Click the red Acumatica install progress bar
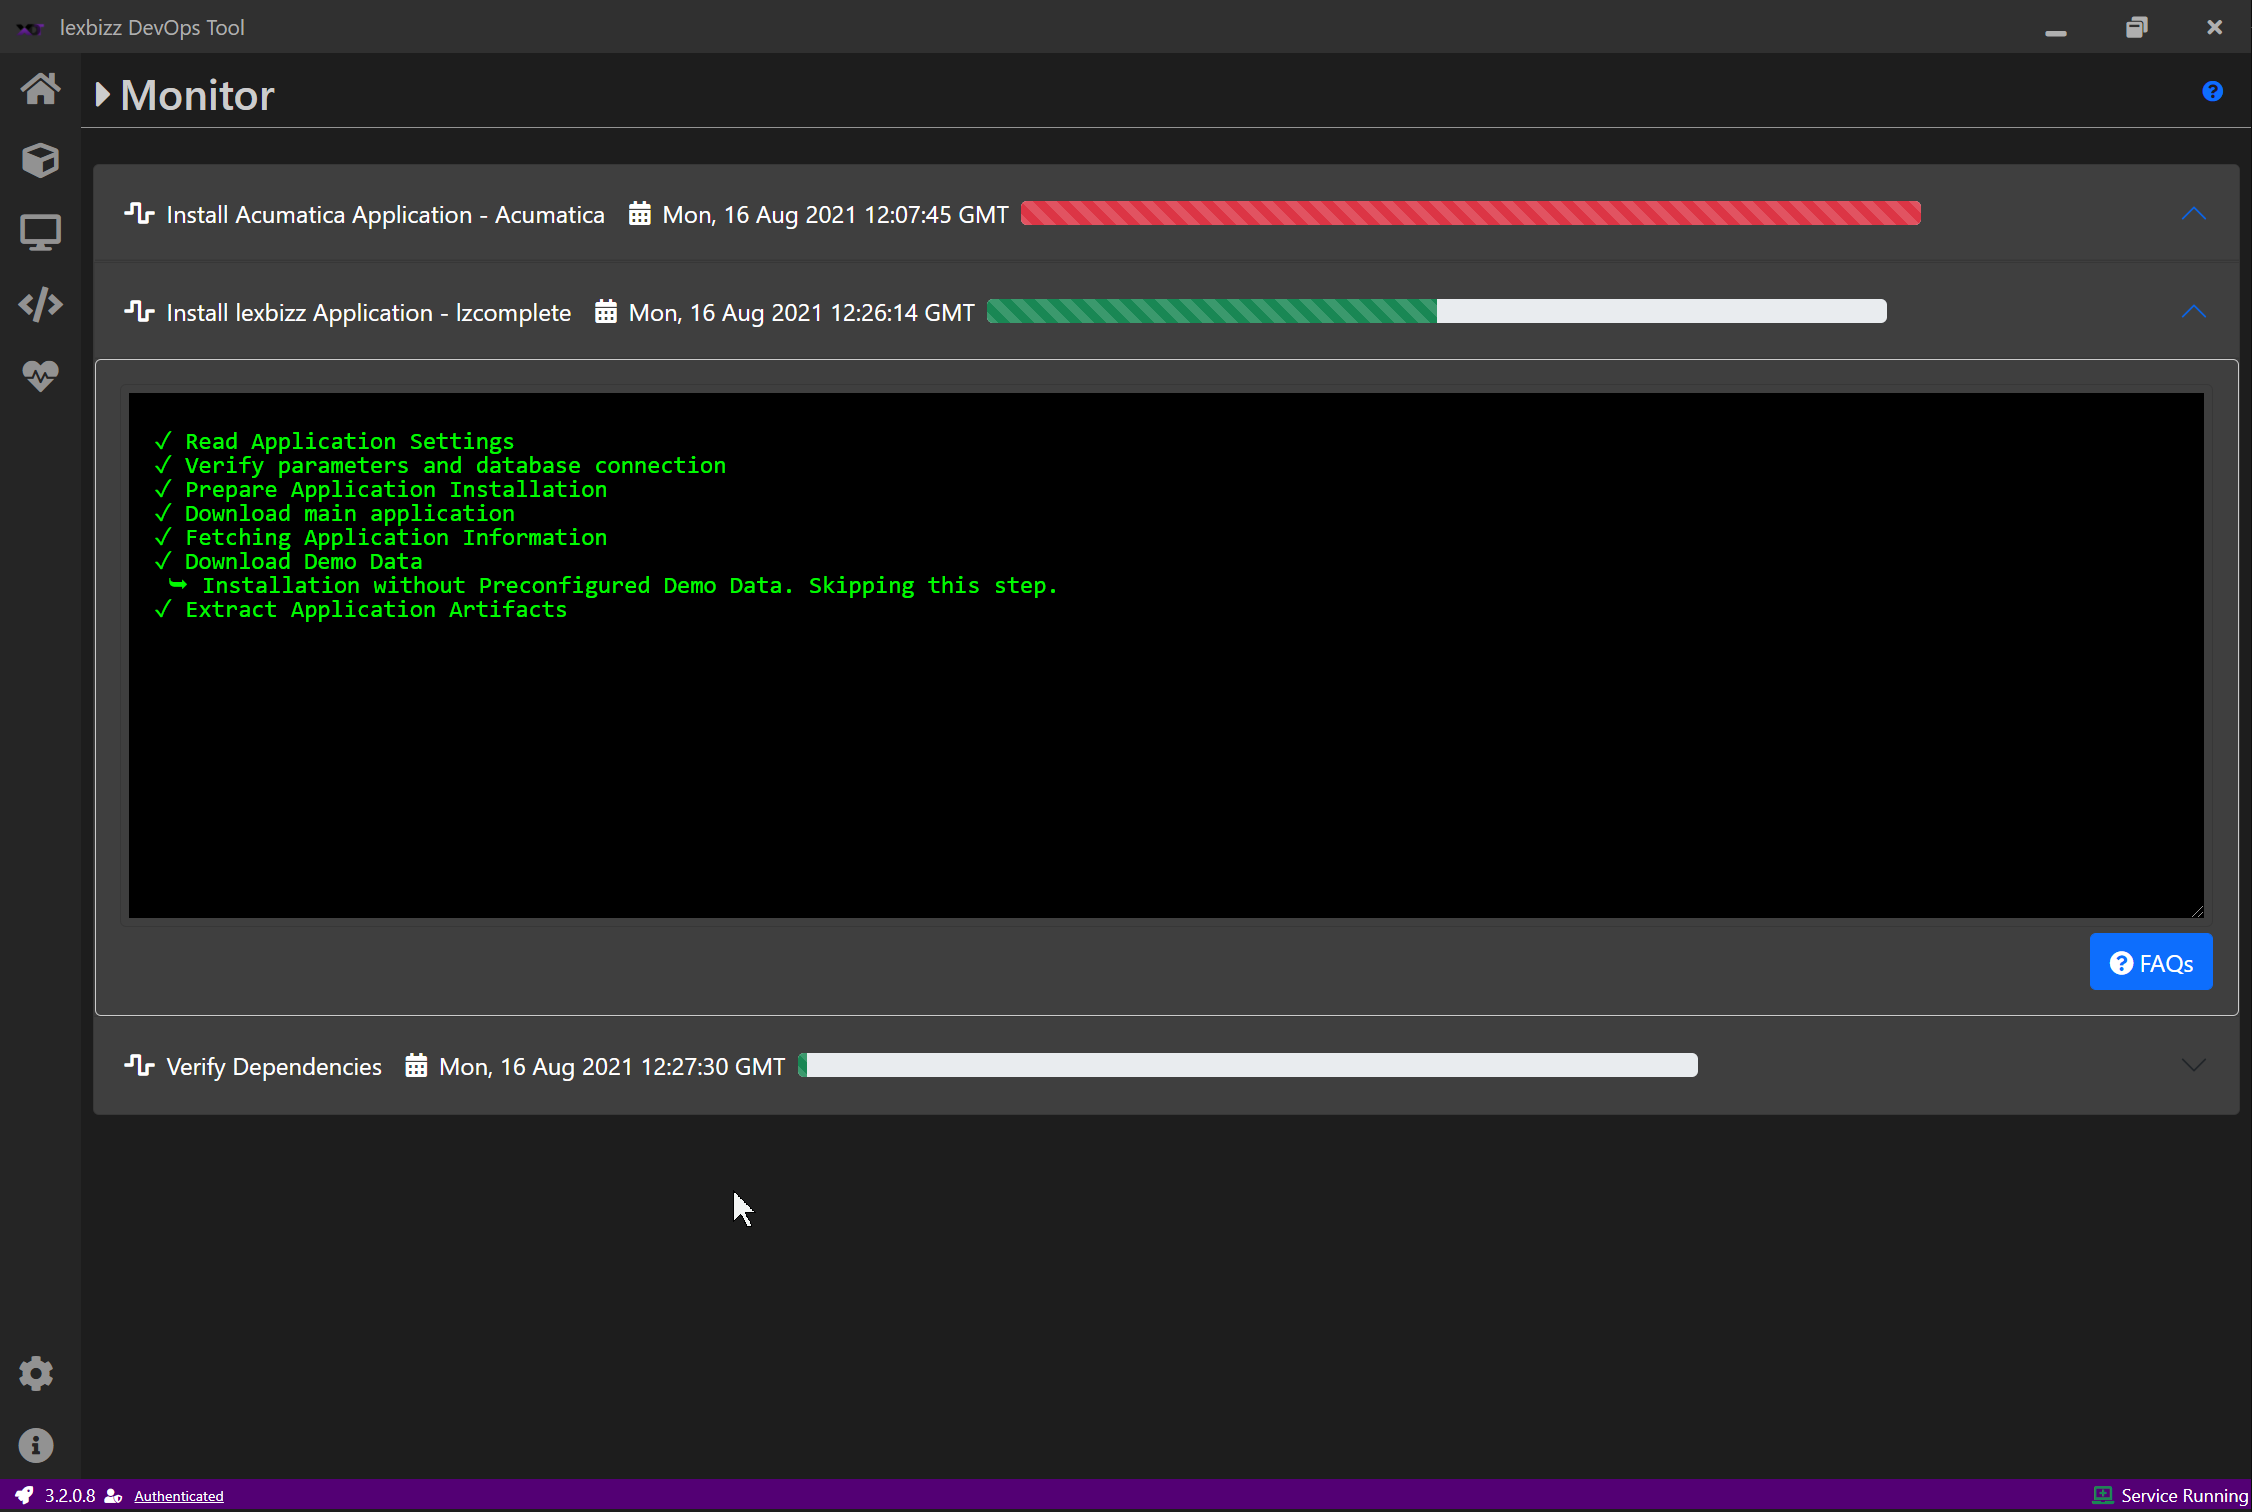The width and height of the screenshot is (2252, 1512). (x=1471, y=214)
